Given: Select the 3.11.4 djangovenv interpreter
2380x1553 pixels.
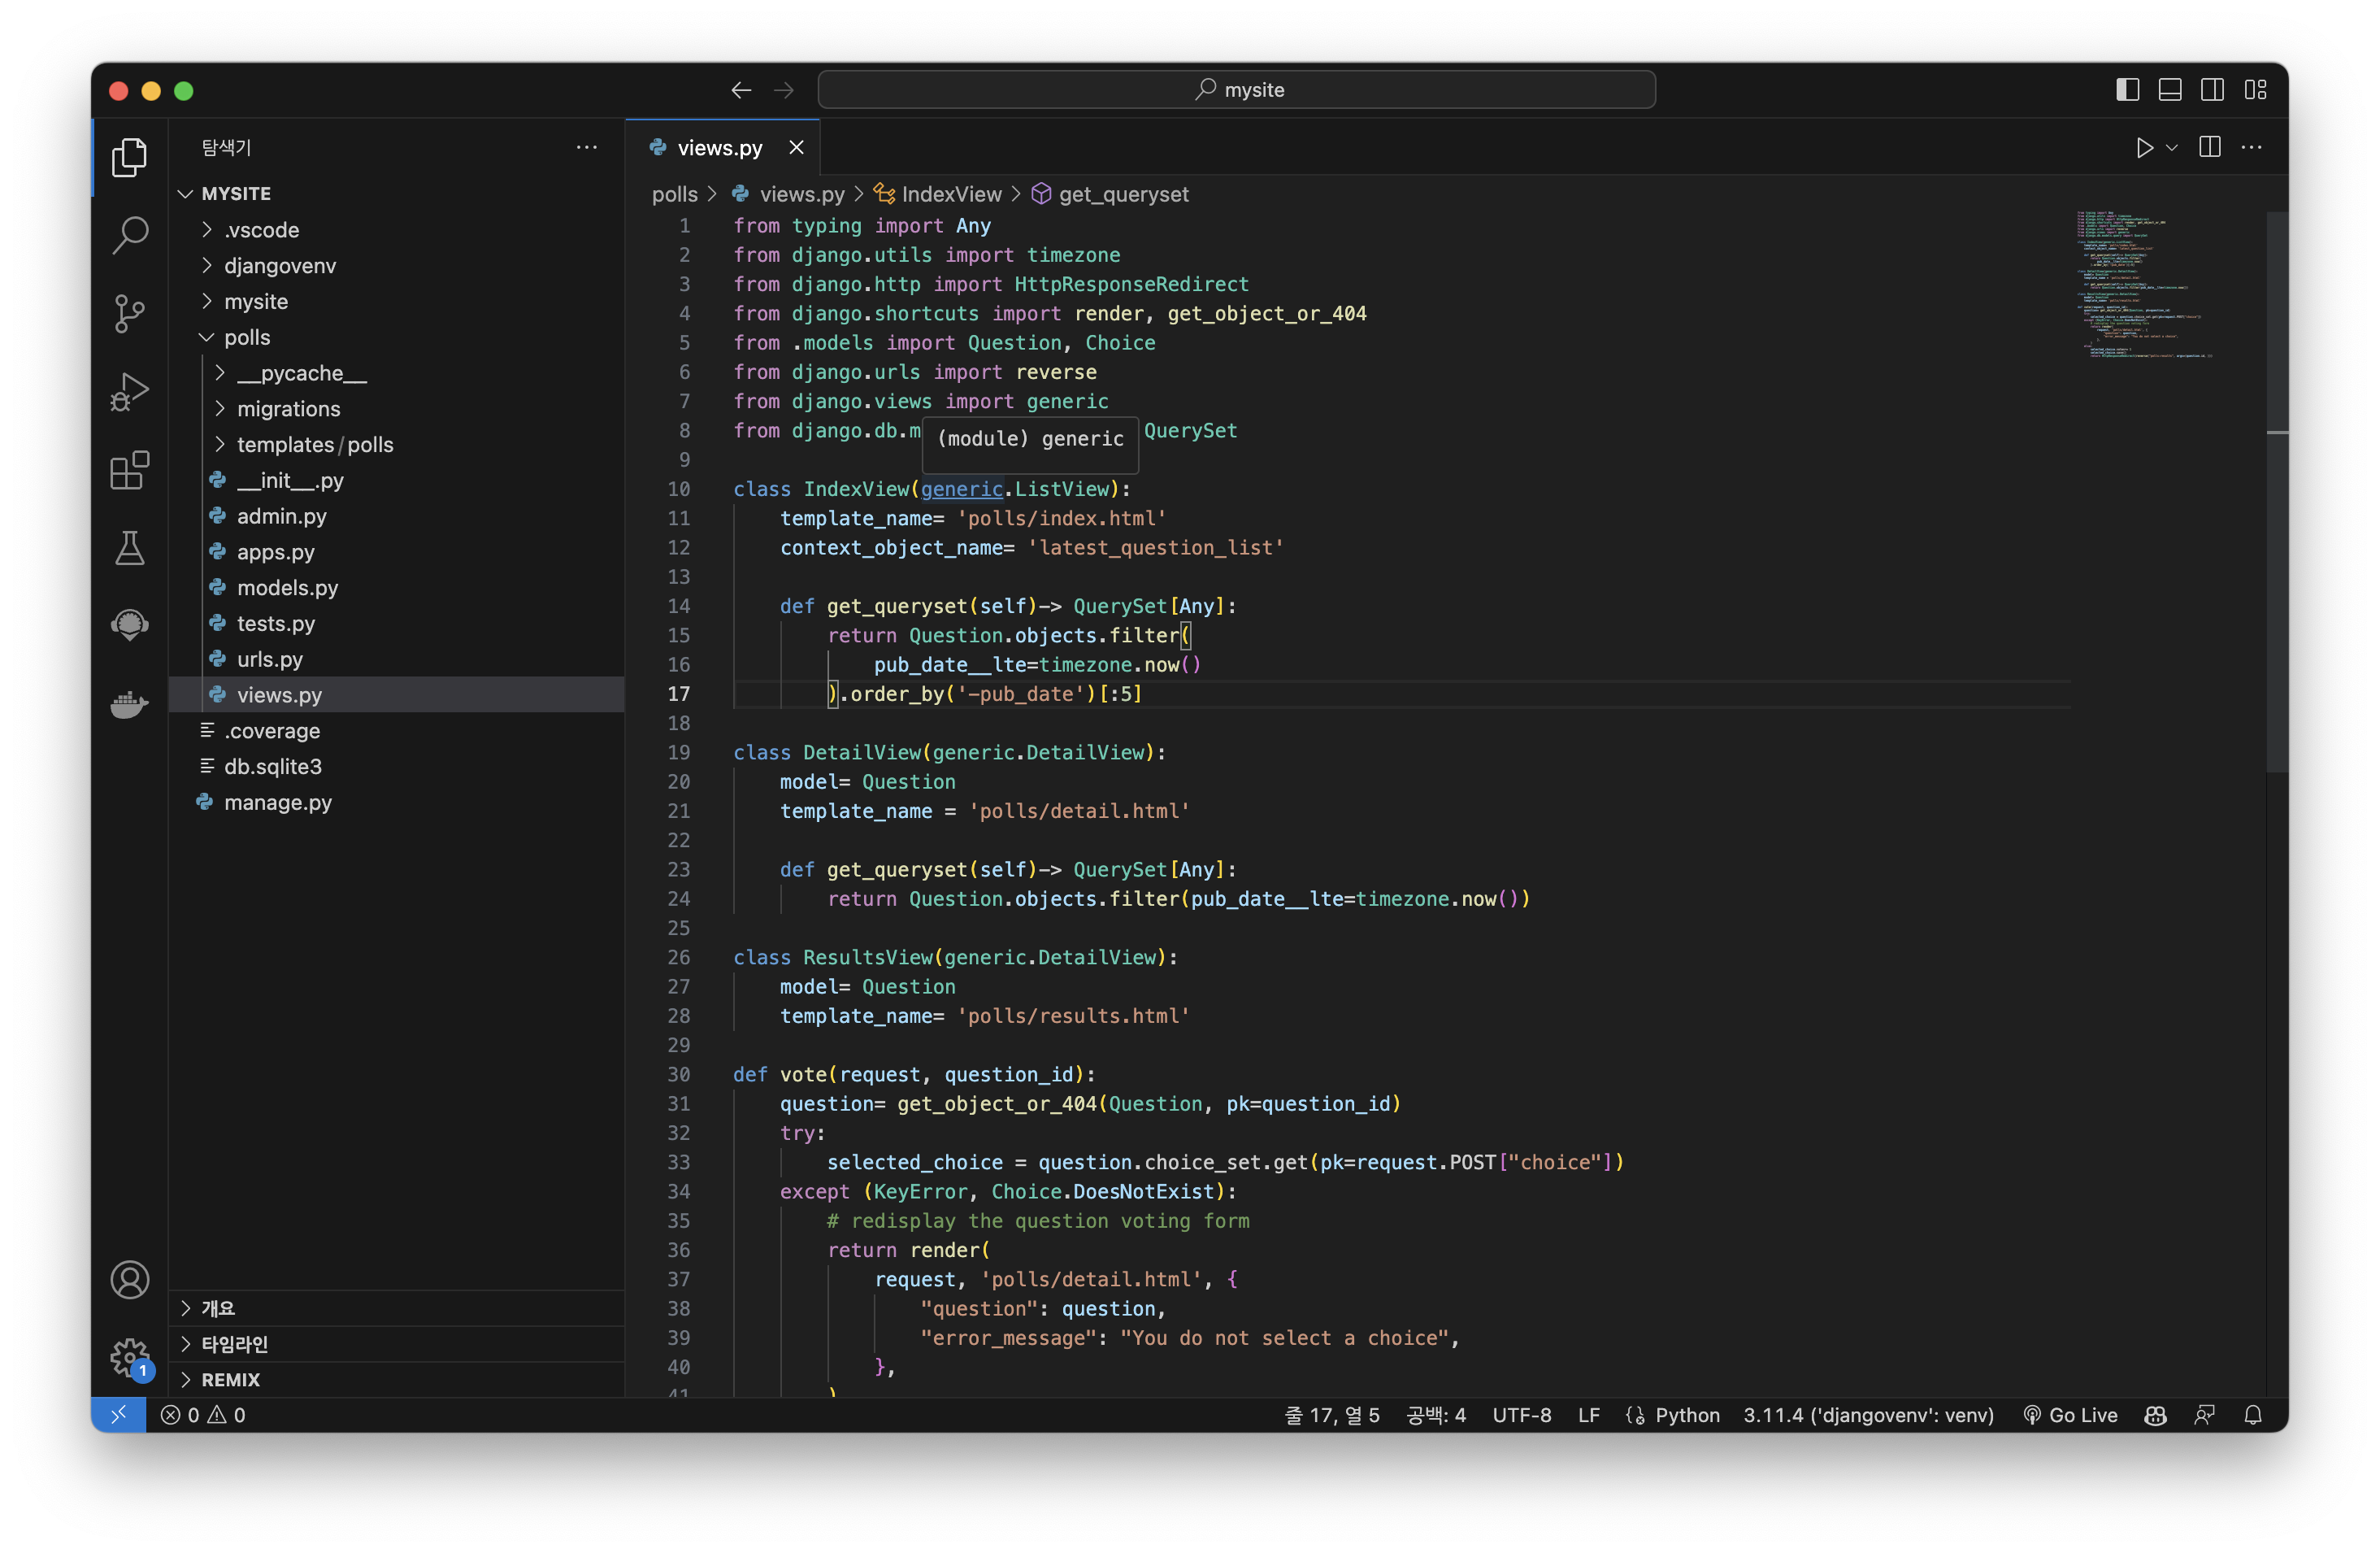Looking at the screenshot, I should [1867, 1414].
